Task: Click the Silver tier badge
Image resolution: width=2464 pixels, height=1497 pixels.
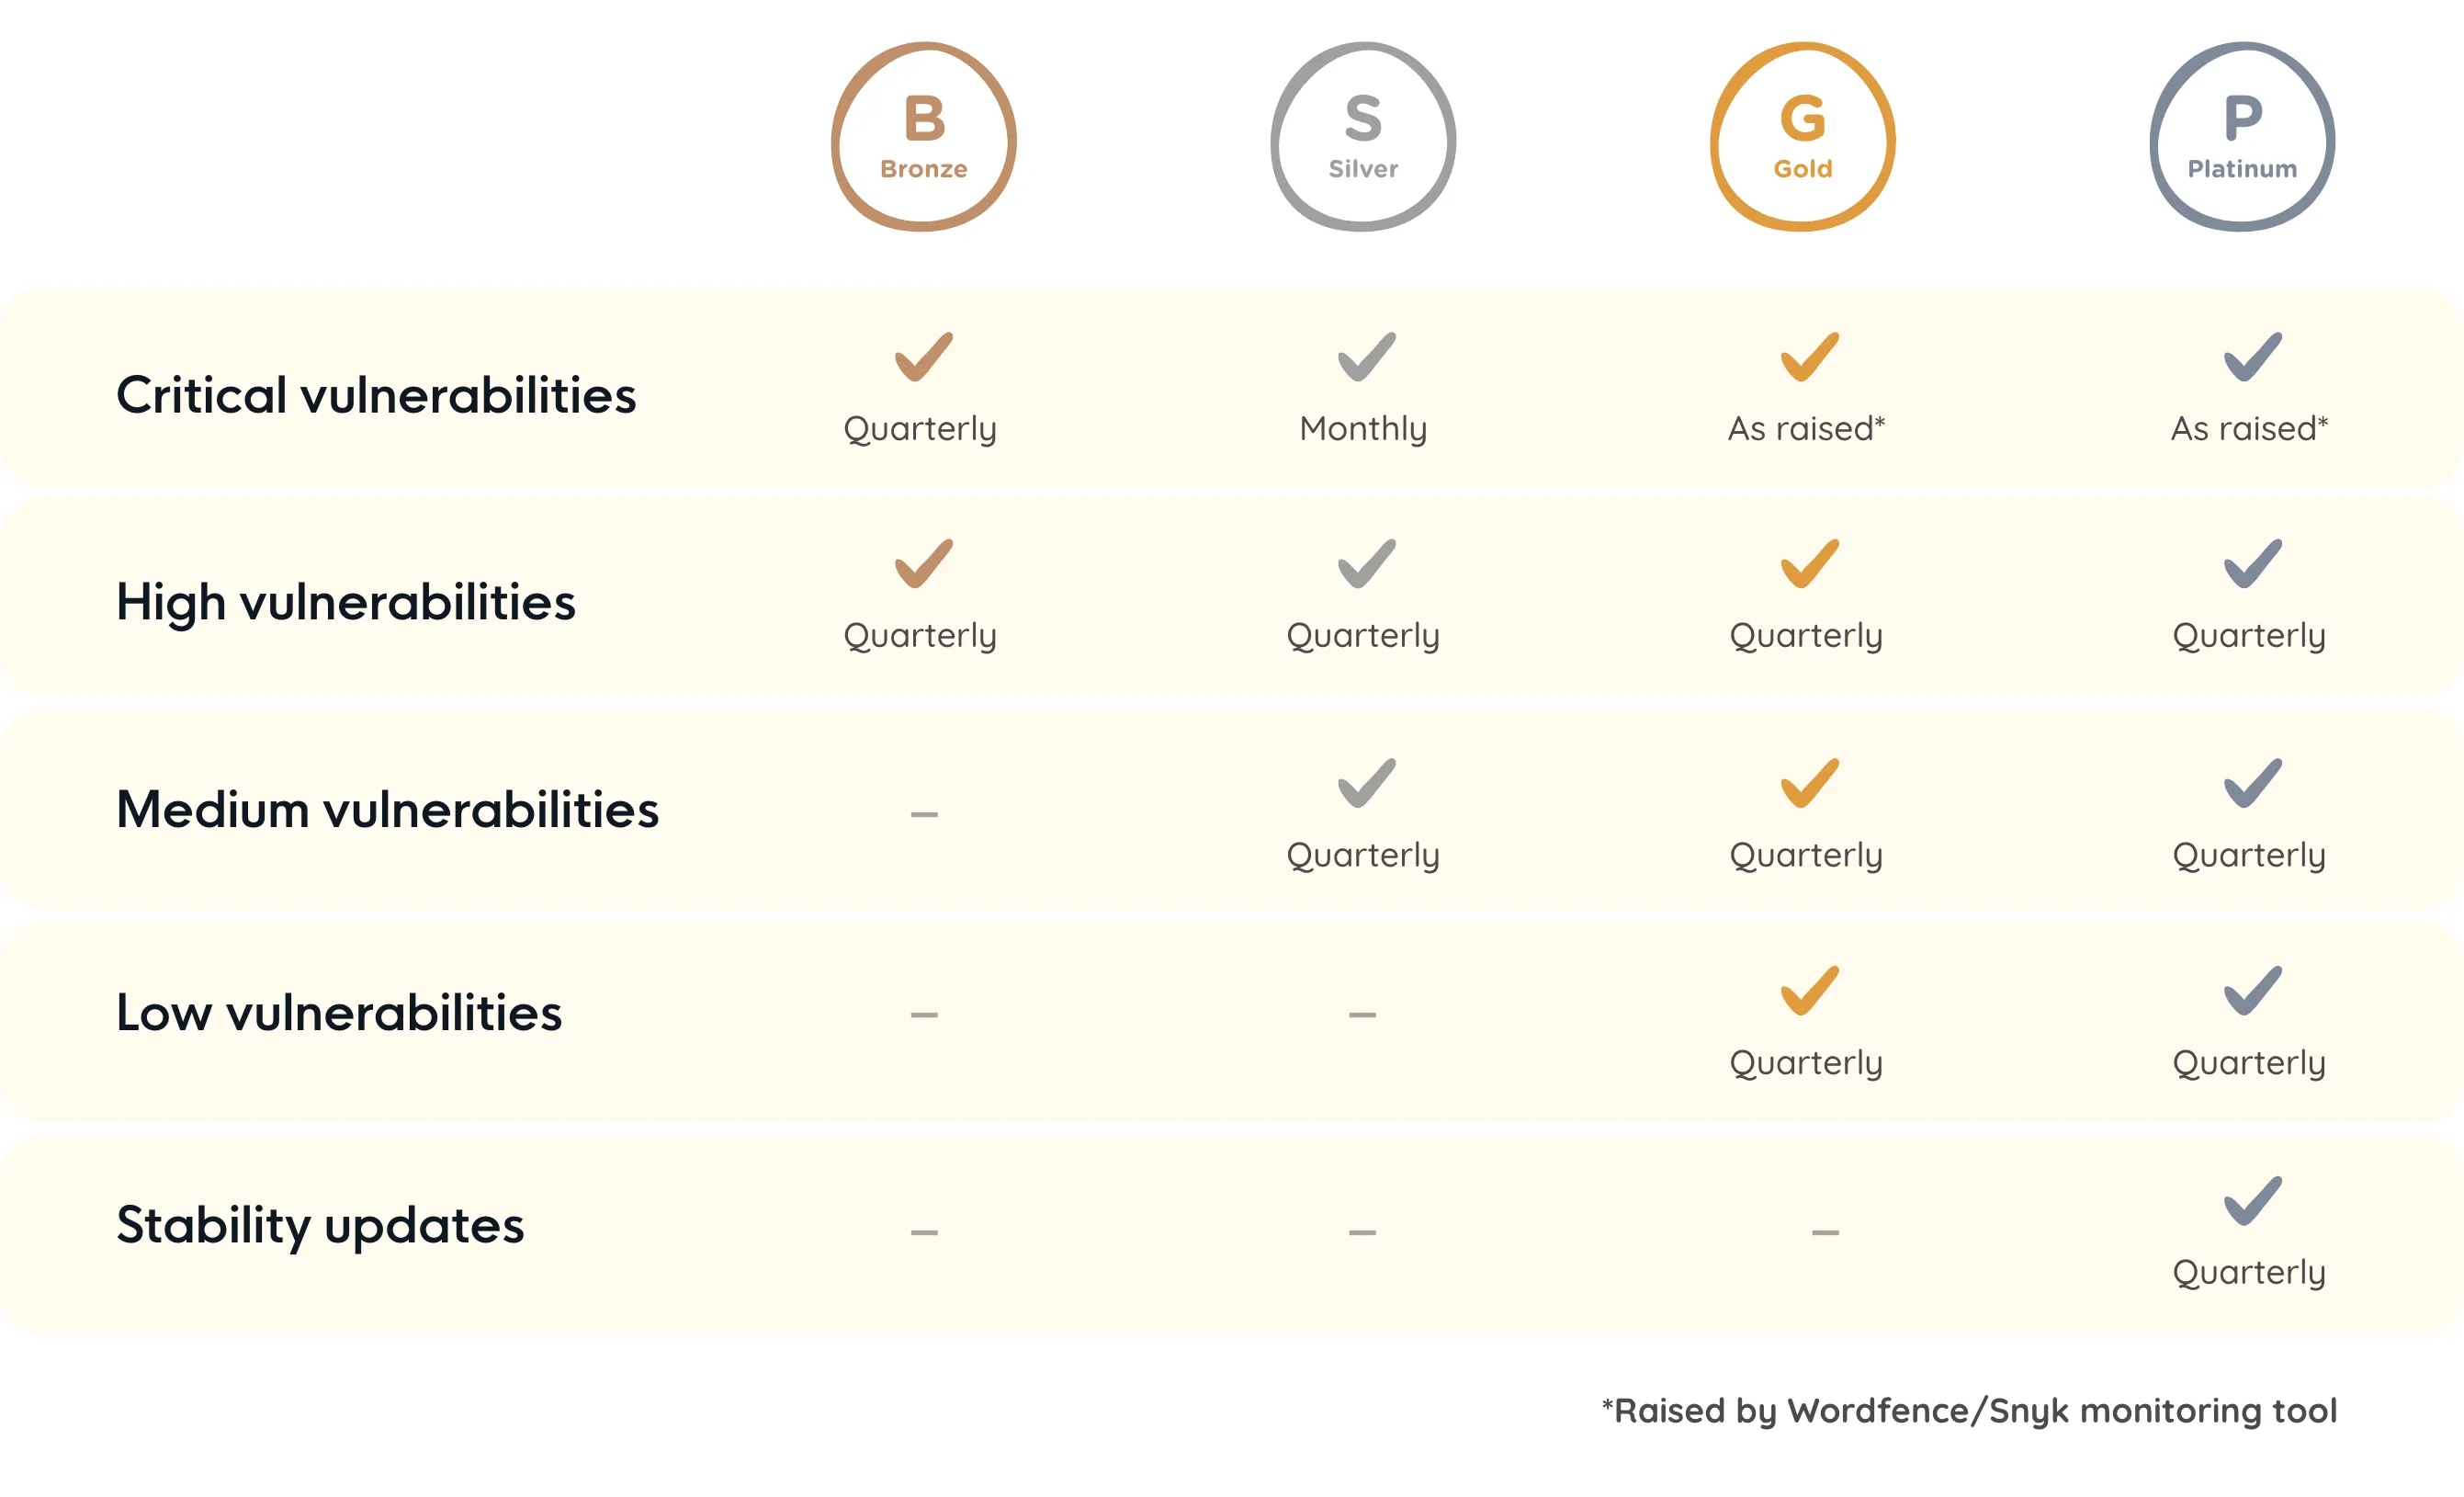Action: (1363, 137)
